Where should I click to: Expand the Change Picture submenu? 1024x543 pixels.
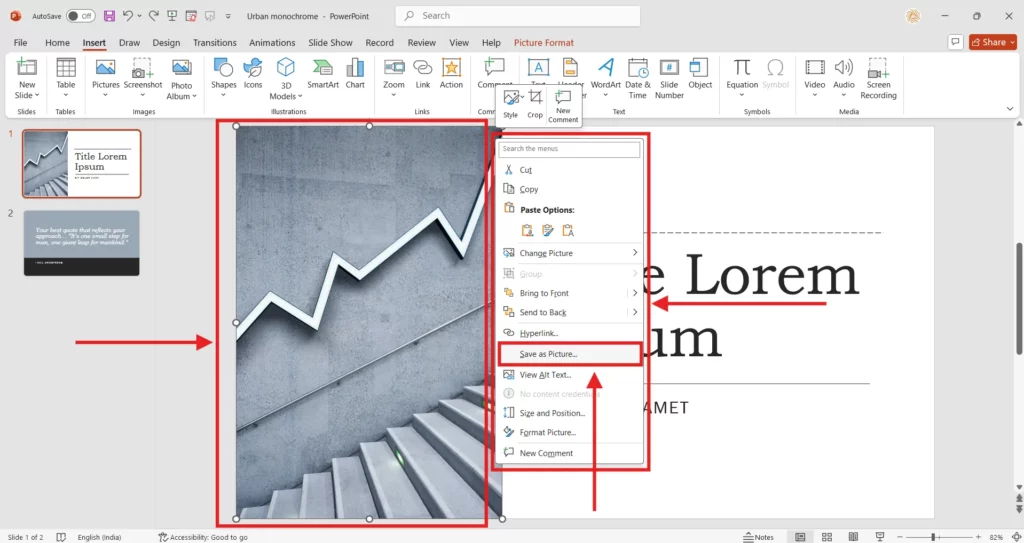click(x=634, y=253)
